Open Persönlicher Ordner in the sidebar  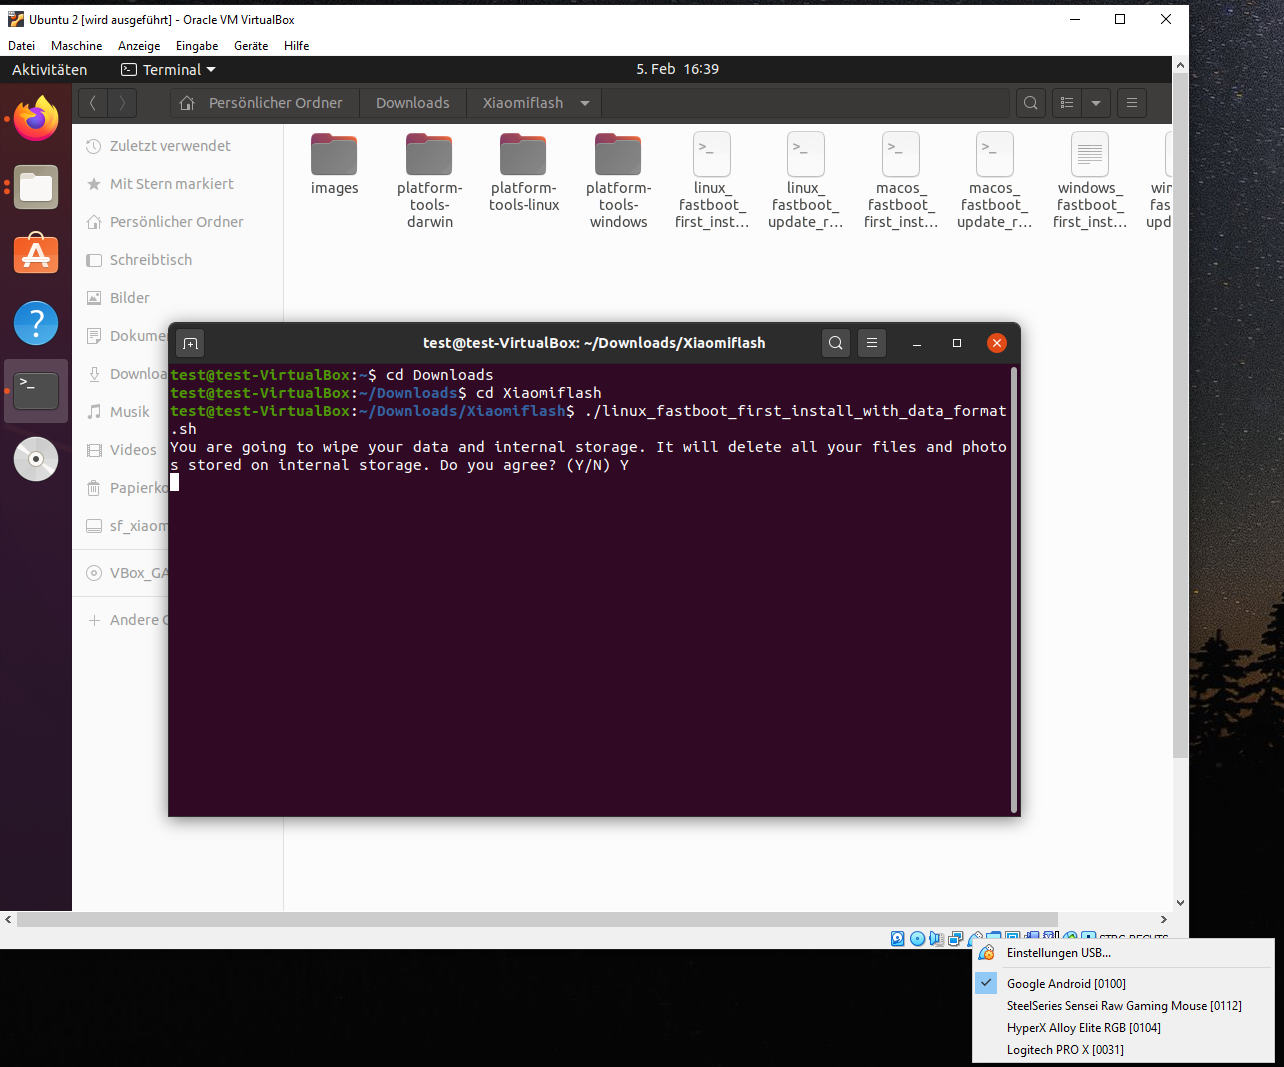tap(178, 222)
